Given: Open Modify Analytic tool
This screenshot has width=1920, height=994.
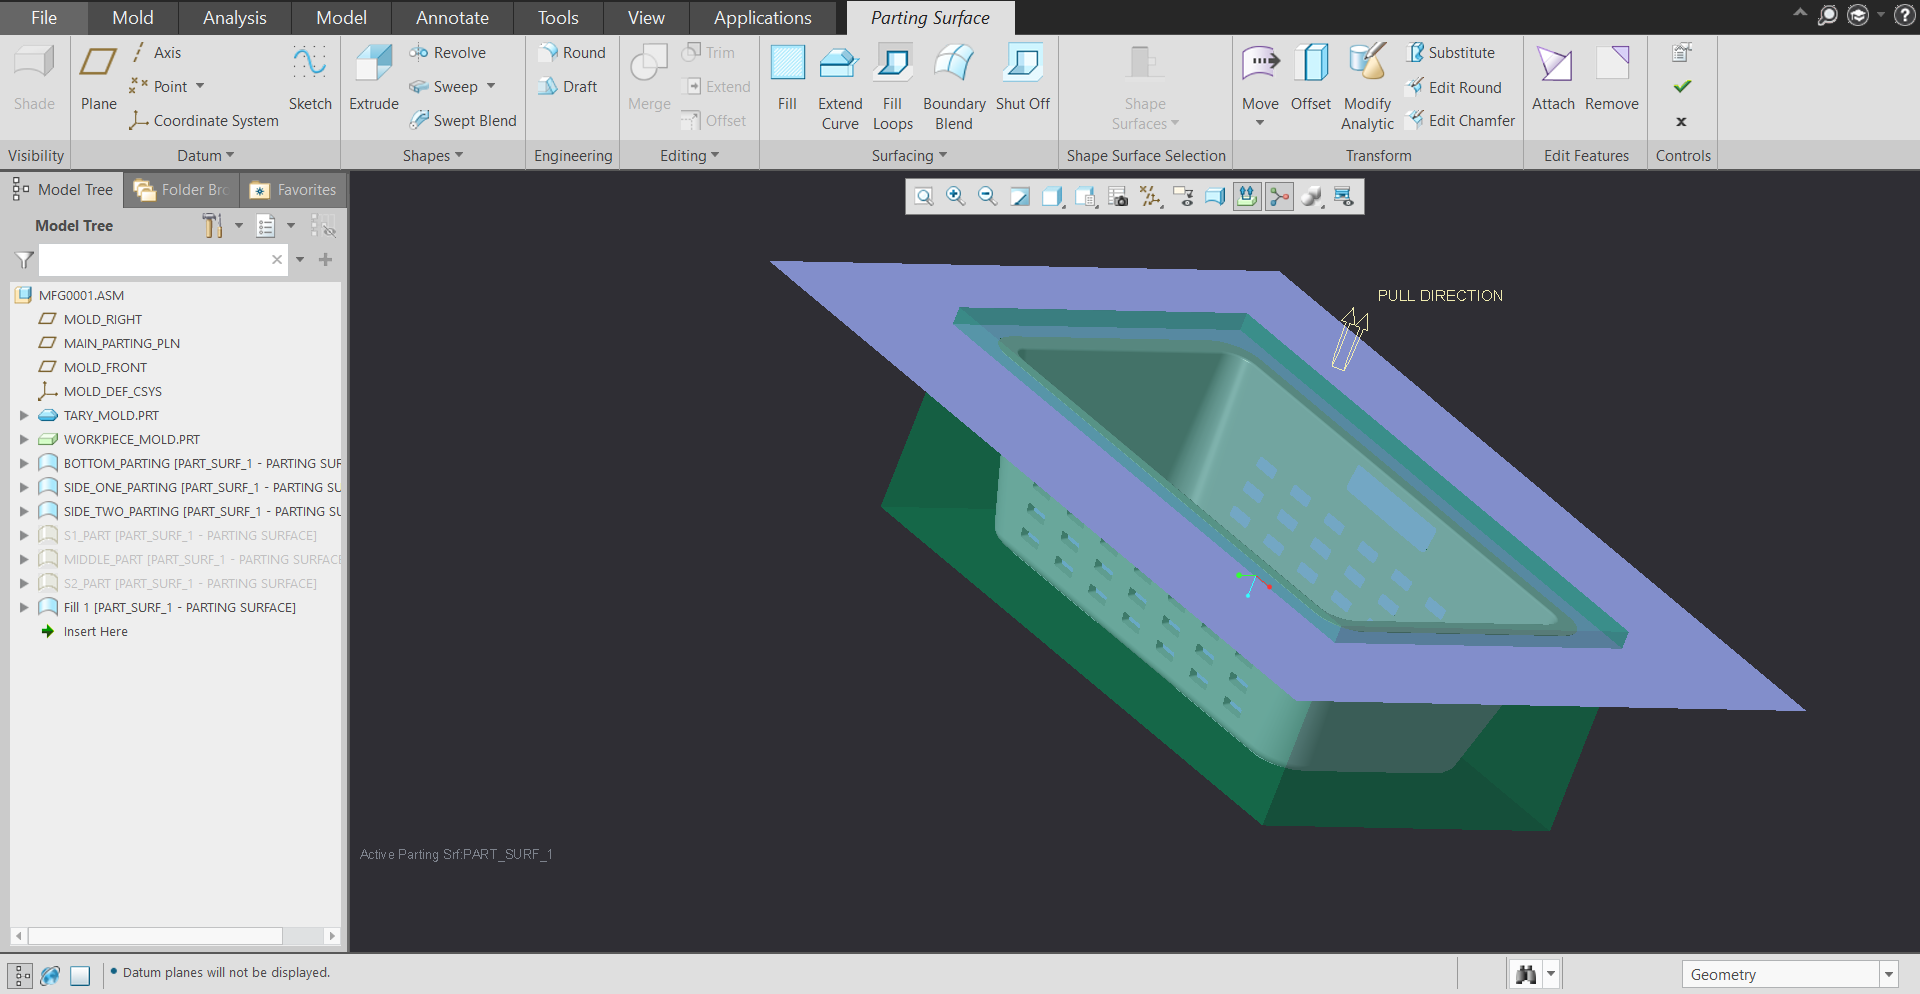Looking at the screenshot, I should 1367,87.
